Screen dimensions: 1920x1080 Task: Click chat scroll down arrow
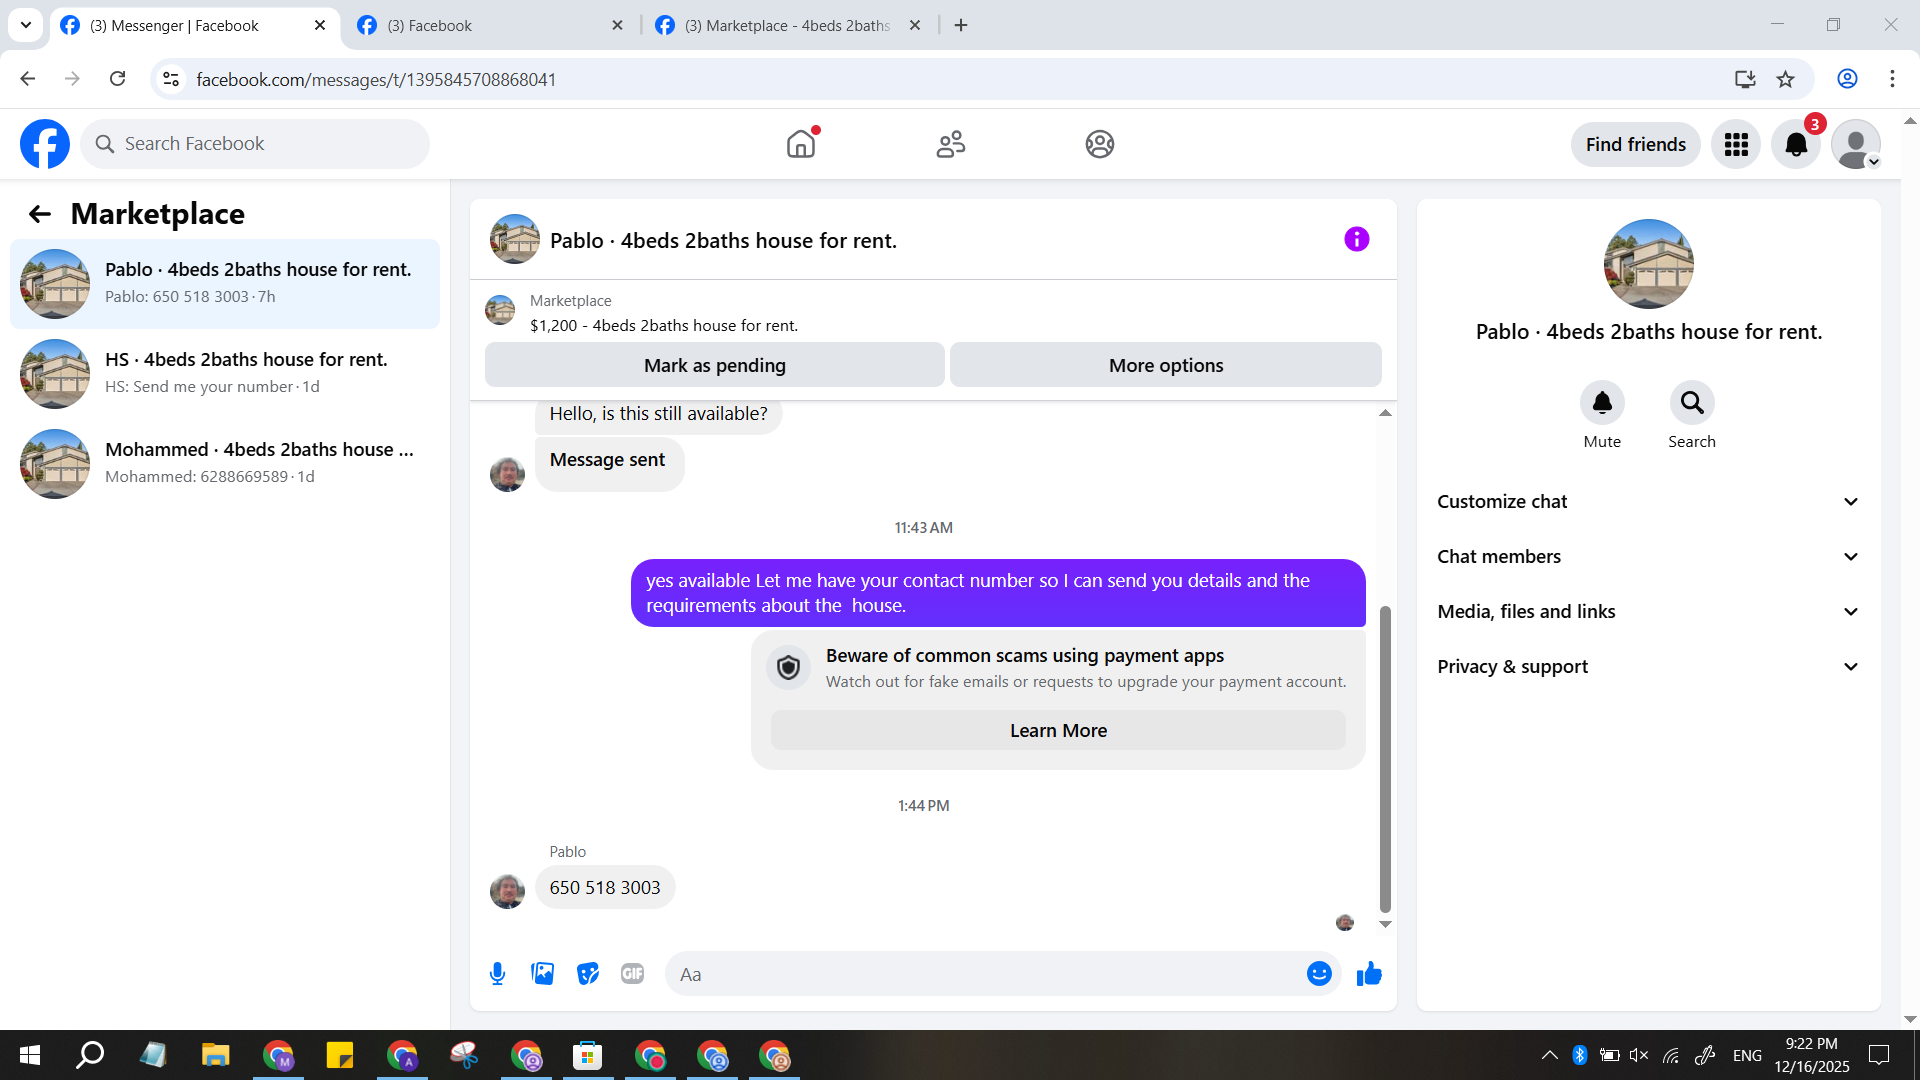(x=1385, y=924)
